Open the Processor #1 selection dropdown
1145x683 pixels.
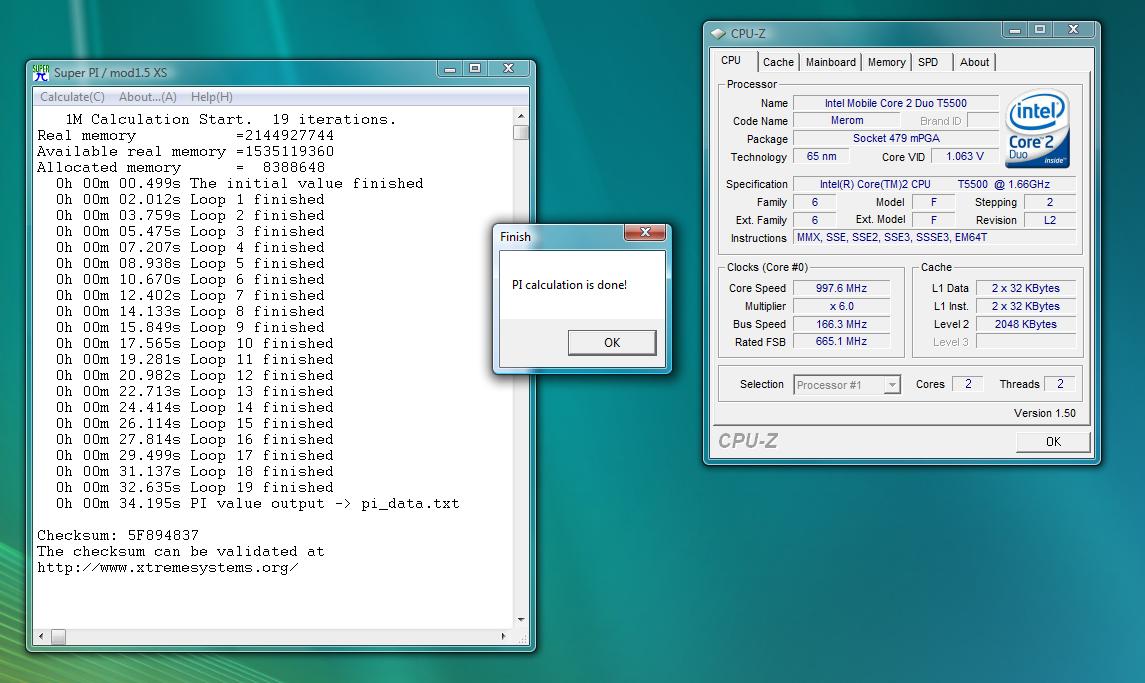(x=847, y=385)
